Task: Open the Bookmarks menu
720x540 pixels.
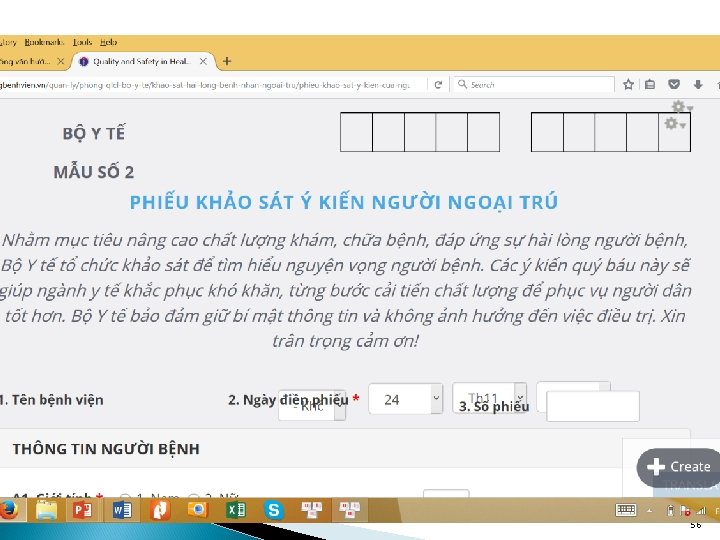Action: pyautogui.click(x=44, y=42)
